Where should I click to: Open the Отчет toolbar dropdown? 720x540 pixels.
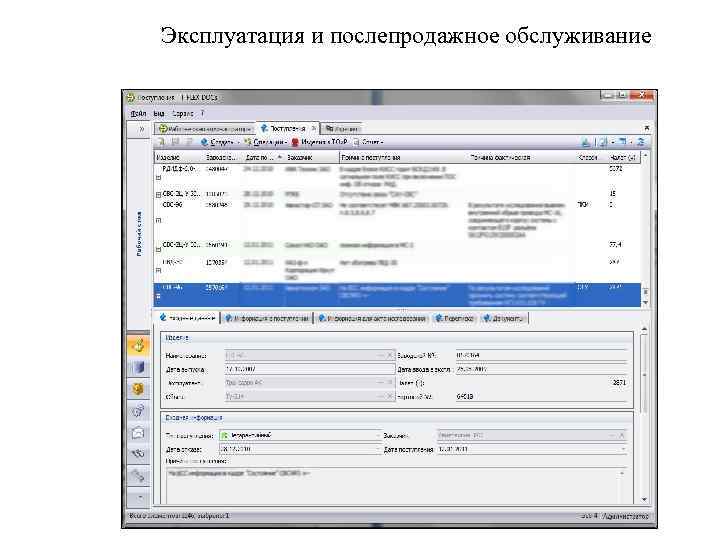point(368,142)
